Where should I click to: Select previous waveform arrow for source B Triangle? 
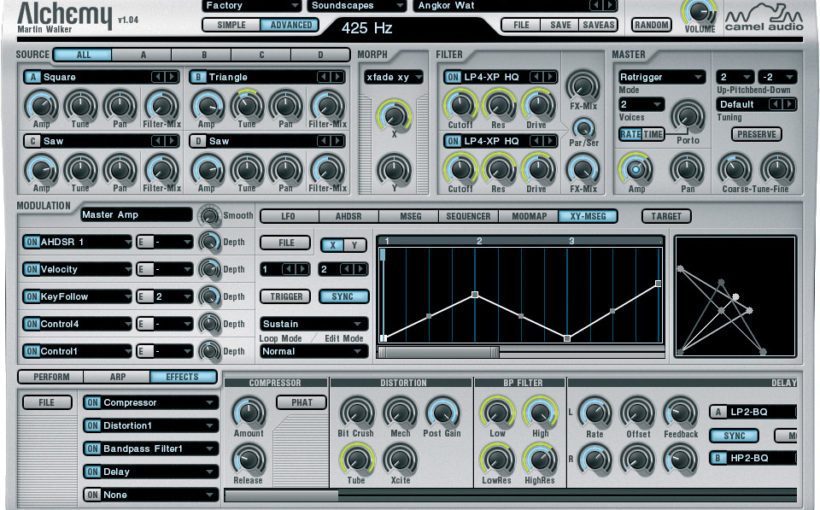tap(324, 77)
